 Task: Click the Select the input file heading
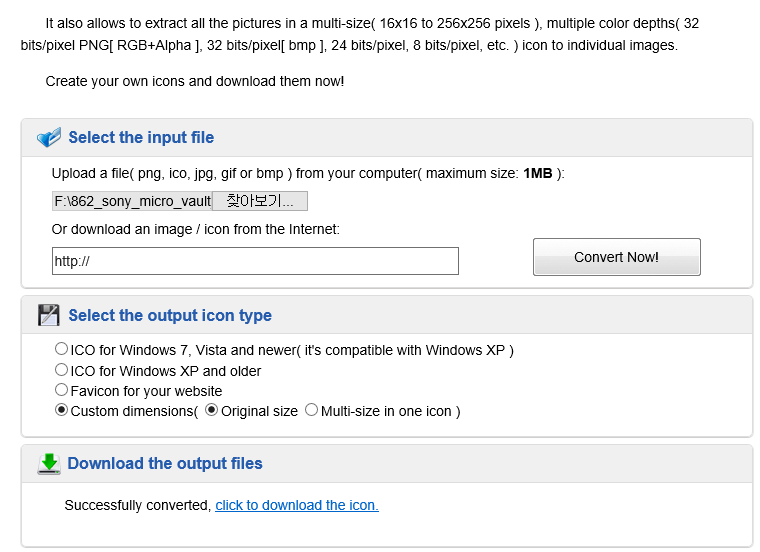(141, 137)
